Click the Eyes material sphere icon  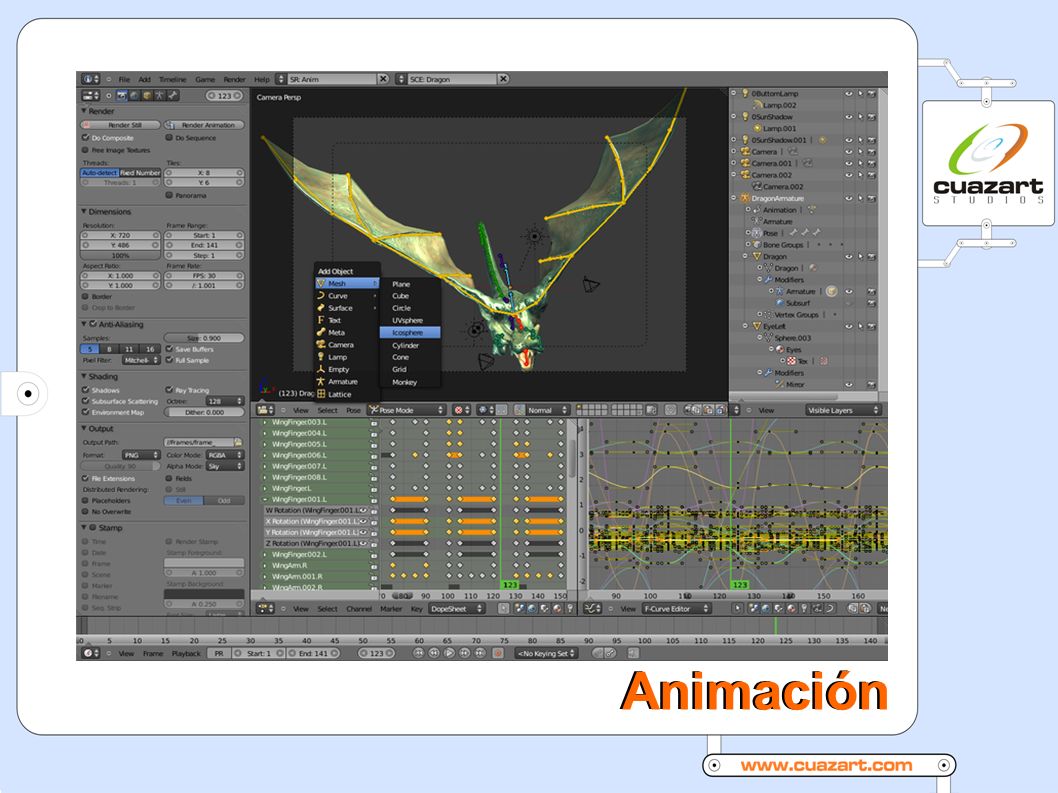(x=780, y=350)
